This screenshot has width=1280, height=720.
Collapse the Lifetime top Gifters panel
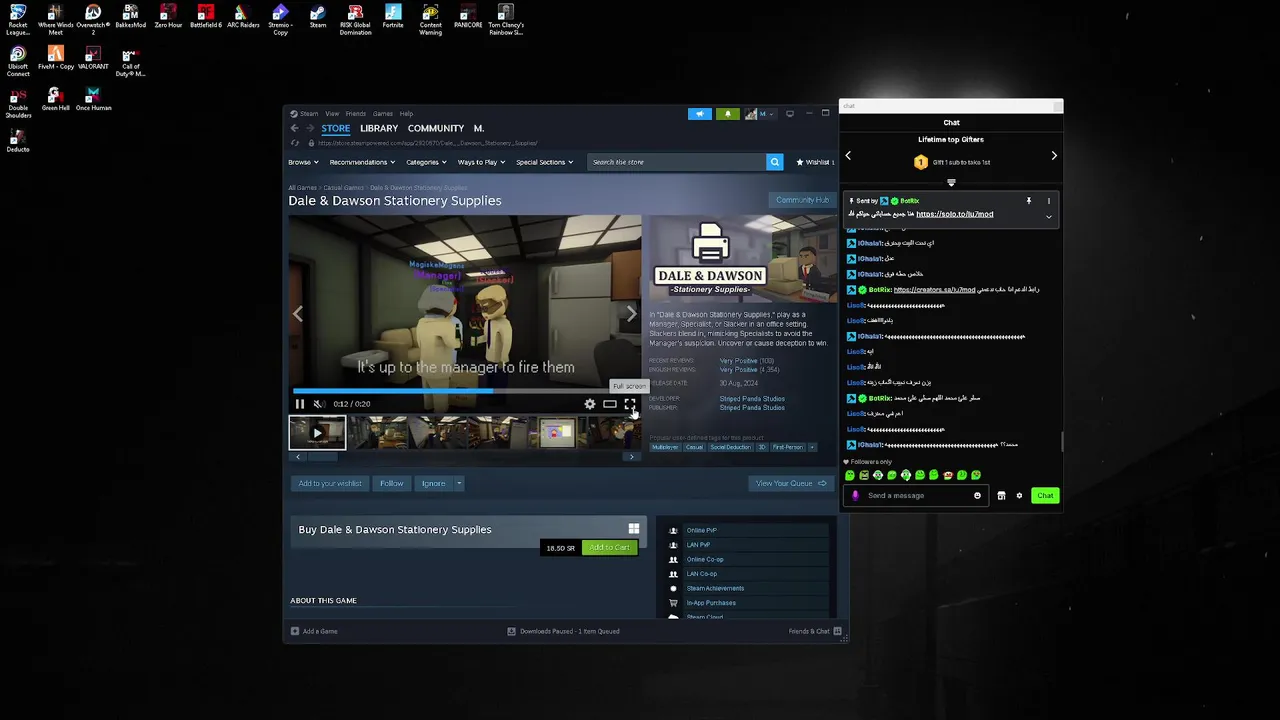click(951, 183)
